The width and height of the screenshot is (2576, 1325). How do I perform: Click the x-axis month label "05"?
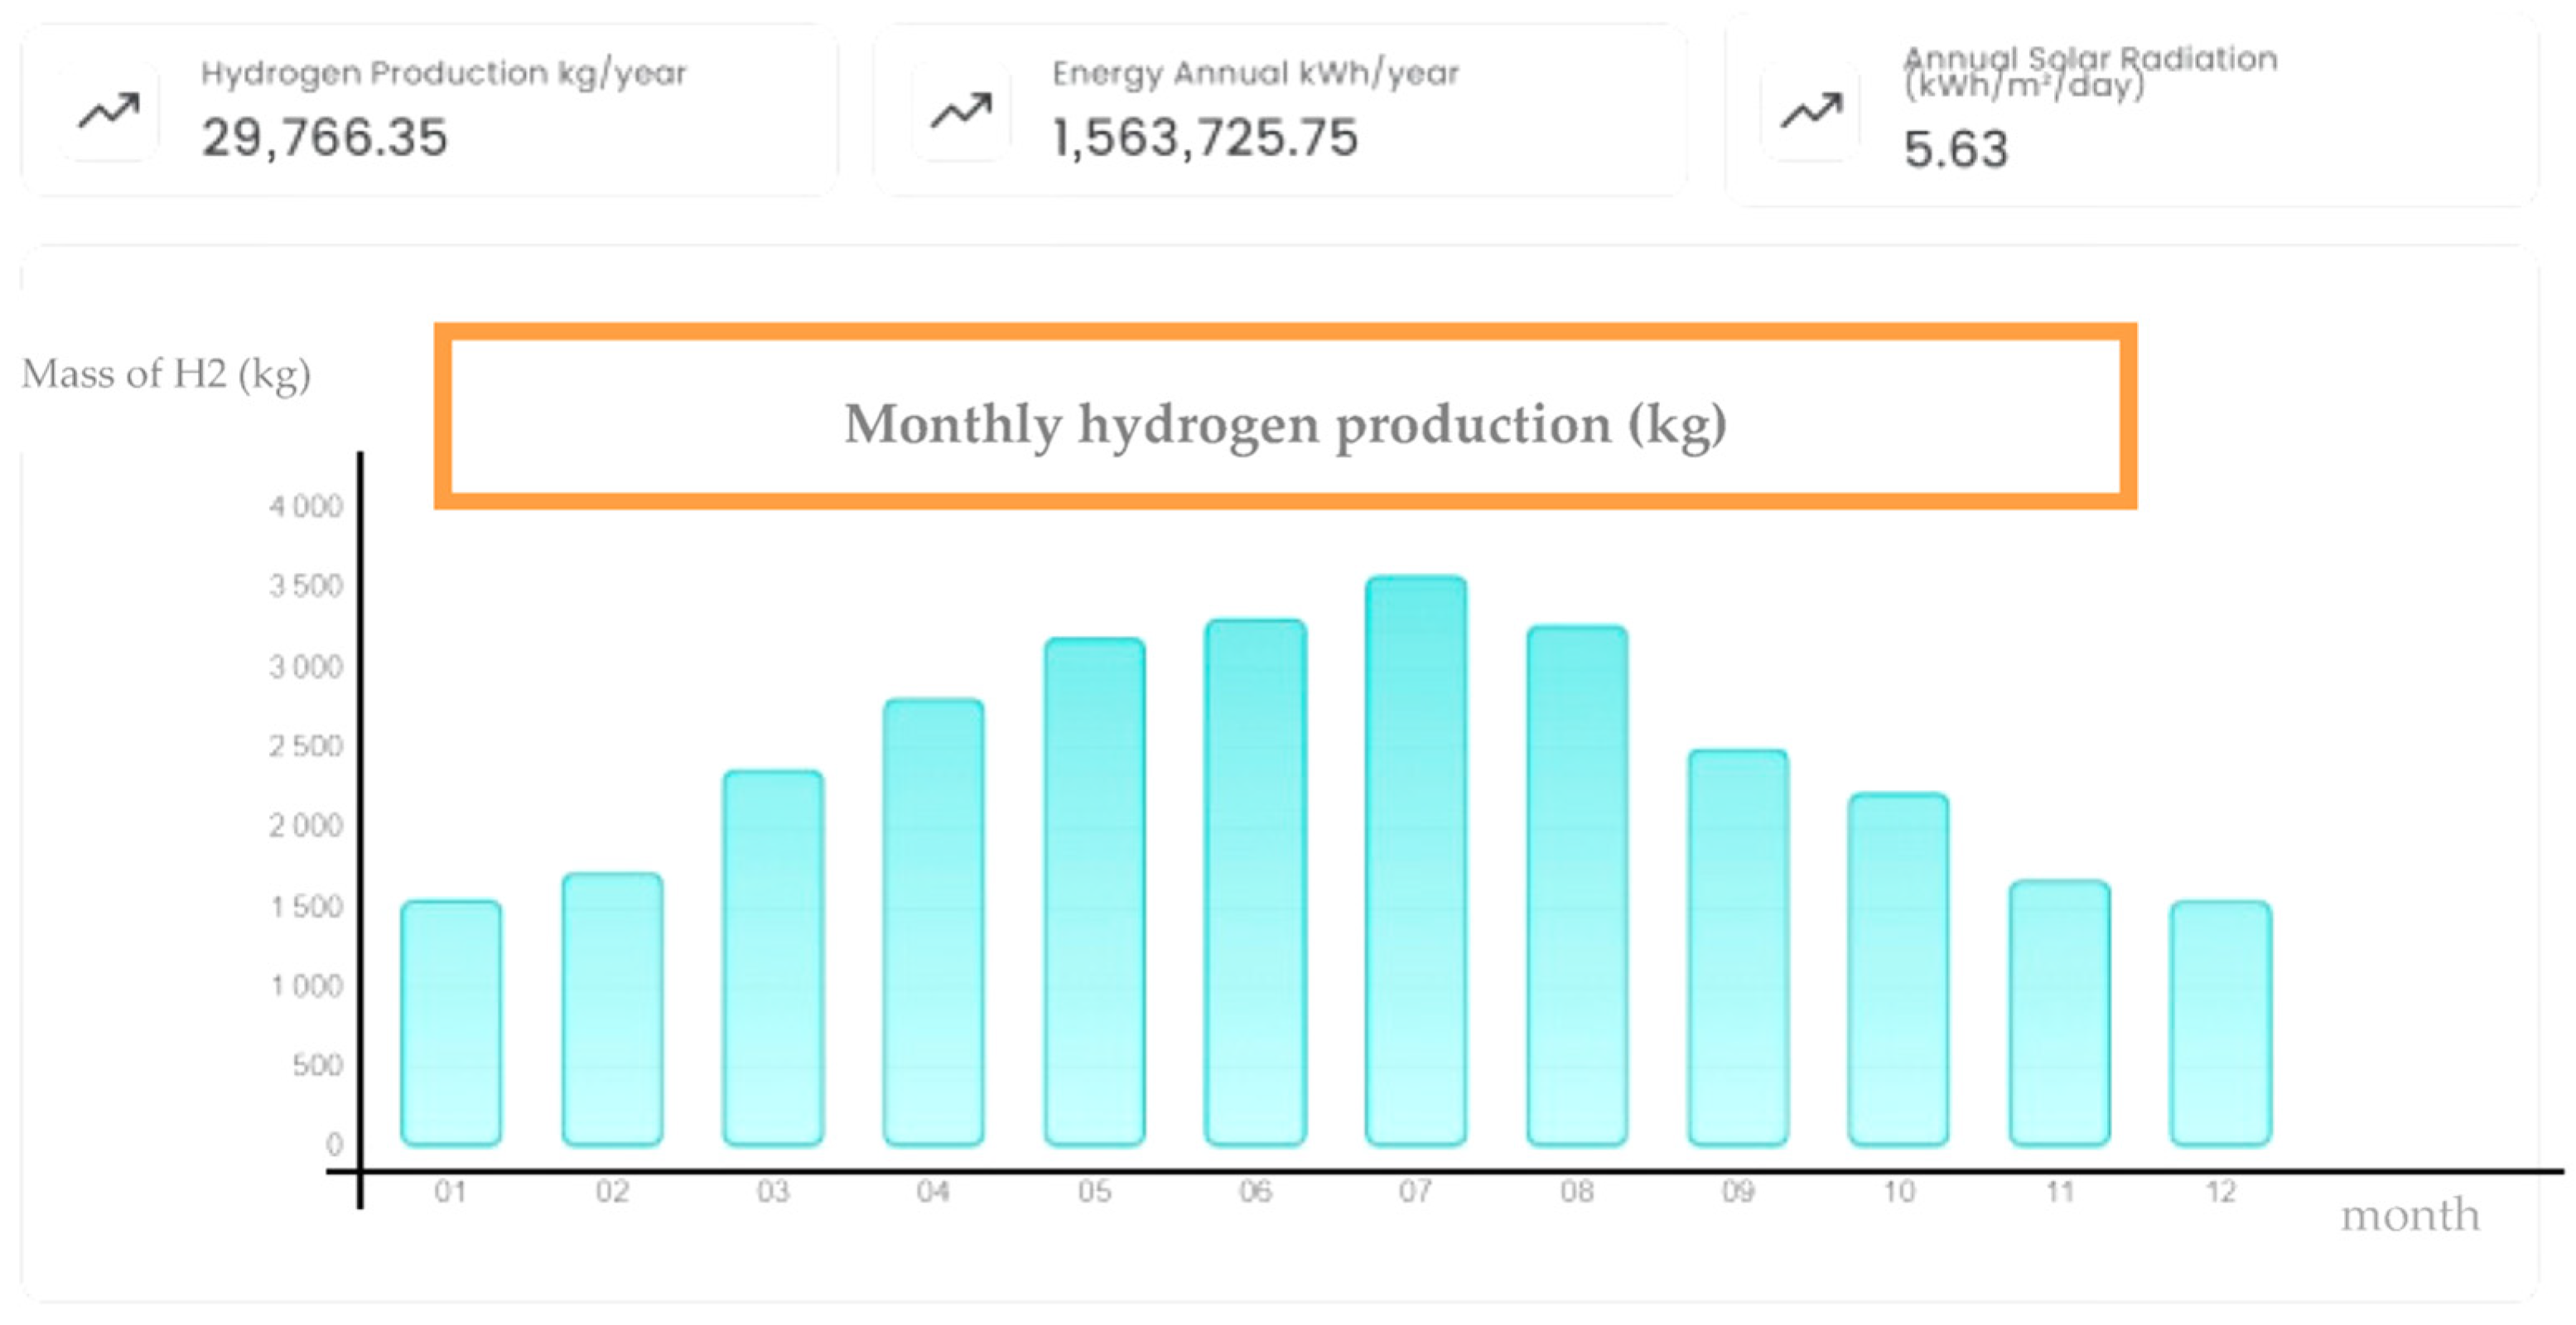[1095, 1192]
